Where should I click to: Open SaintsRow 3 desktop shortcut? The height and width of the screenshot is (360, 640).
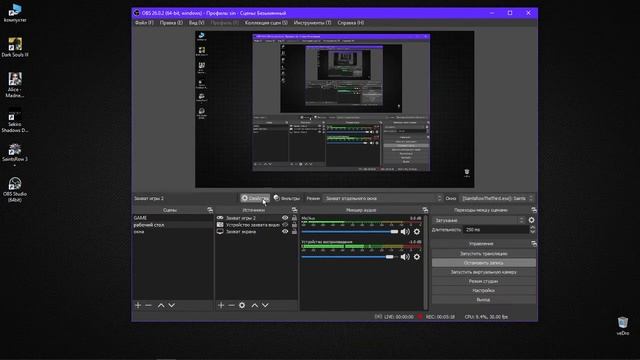tap(15, 154)
